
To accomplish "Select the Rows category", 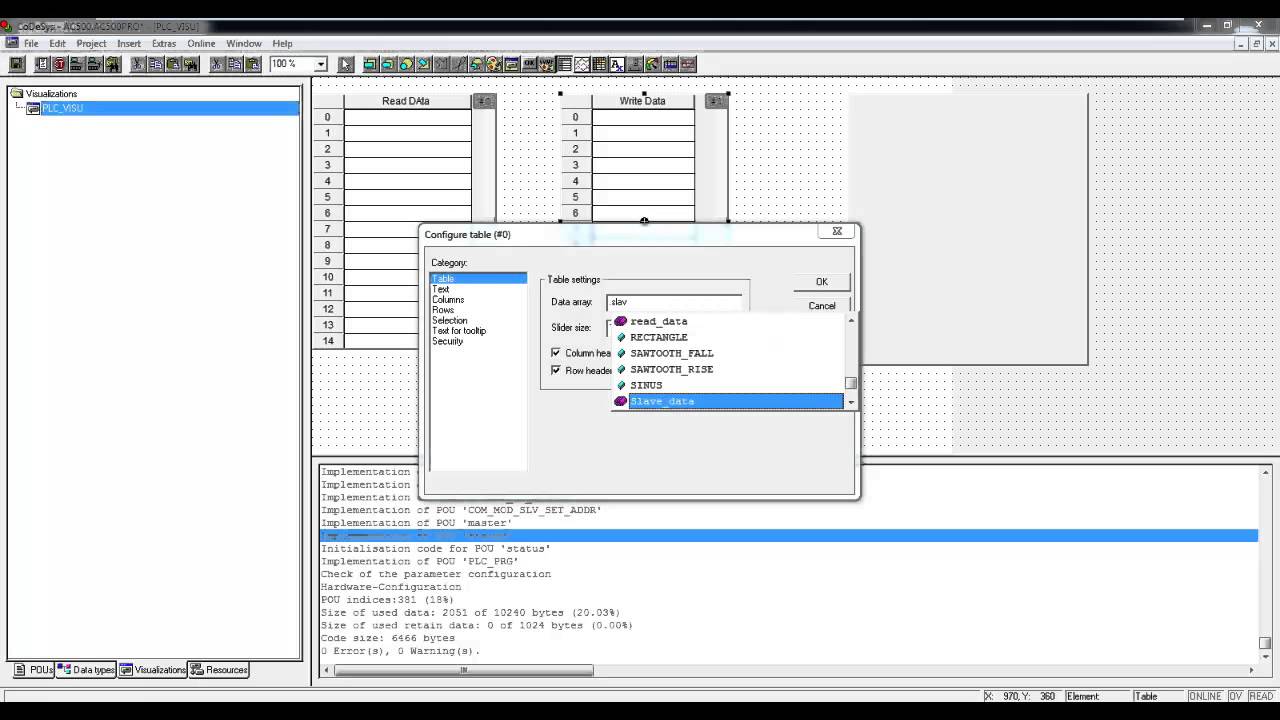I will pos(443,310).
